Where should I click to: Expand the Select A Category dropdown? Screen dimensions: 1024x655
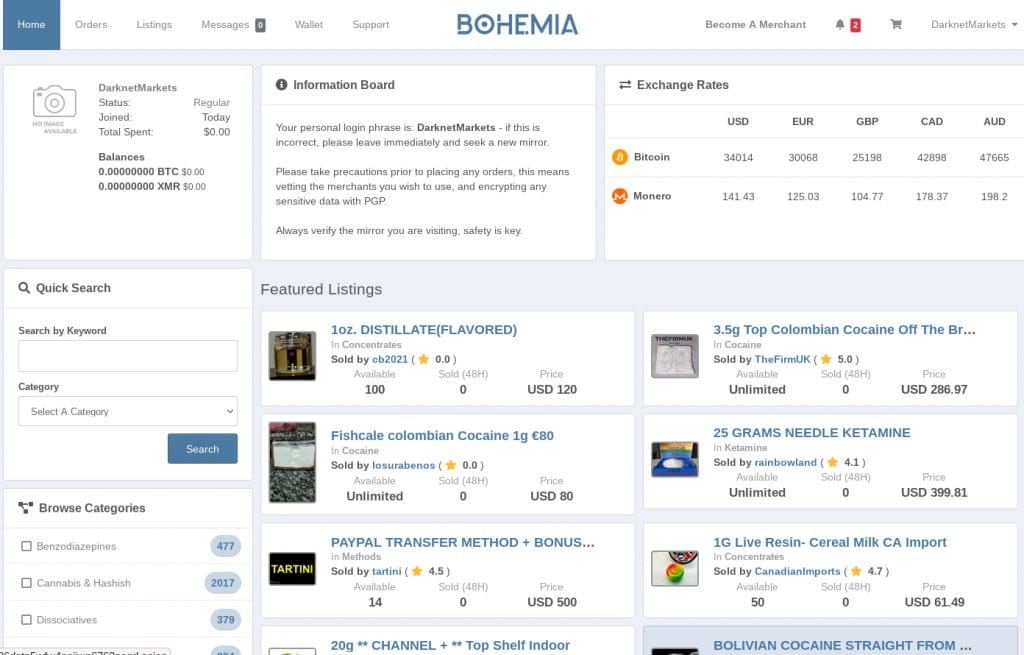coord(128,411)
